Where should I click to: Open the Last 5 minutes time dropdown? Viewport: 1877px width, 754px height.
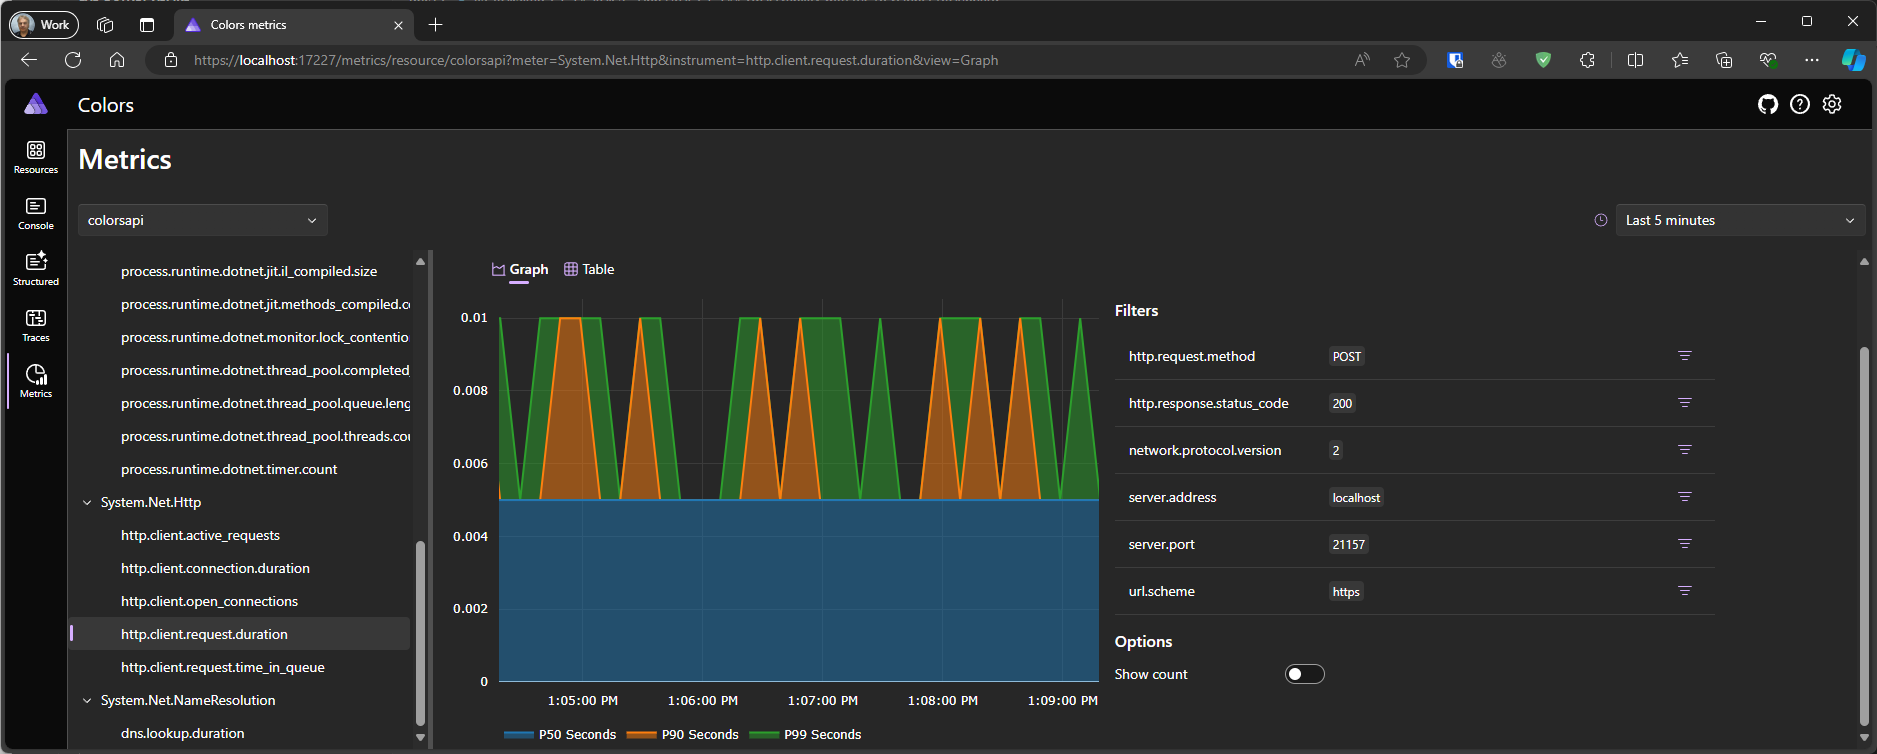pyautogui.click(x=1739, y=220)
